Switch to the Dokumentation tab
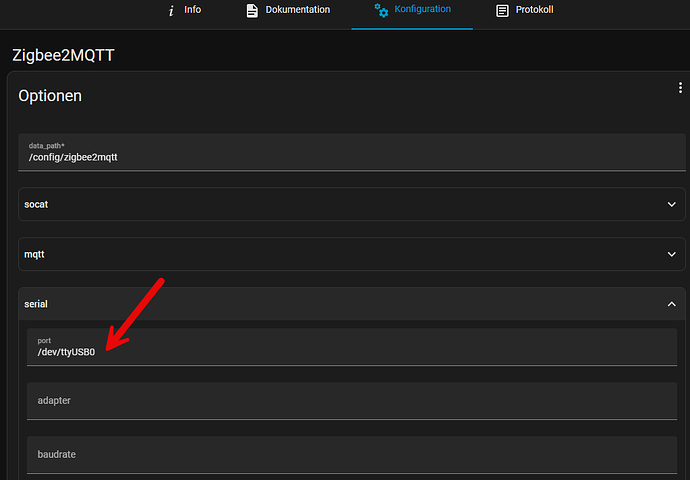This screenshot has height=480, width=690. 288,11
